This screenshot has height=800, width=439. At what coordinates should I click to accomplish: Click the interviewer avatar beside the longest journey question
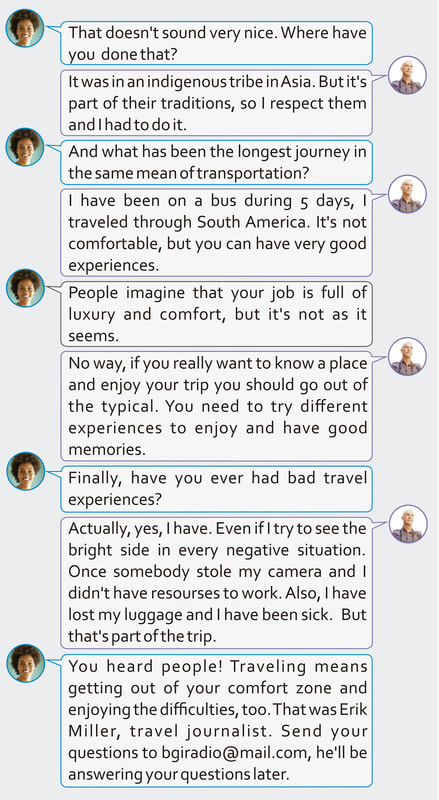25,147
